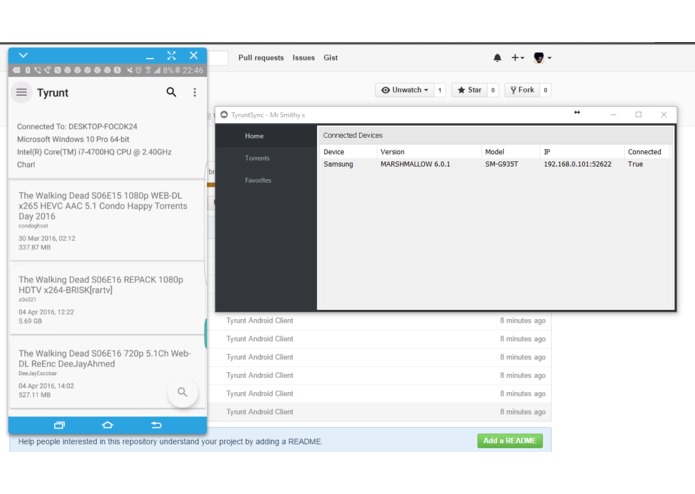This screenshot has height=494, width=695.
Task: Click the forks count next to Fork
Action: click(x=545, y=90)
